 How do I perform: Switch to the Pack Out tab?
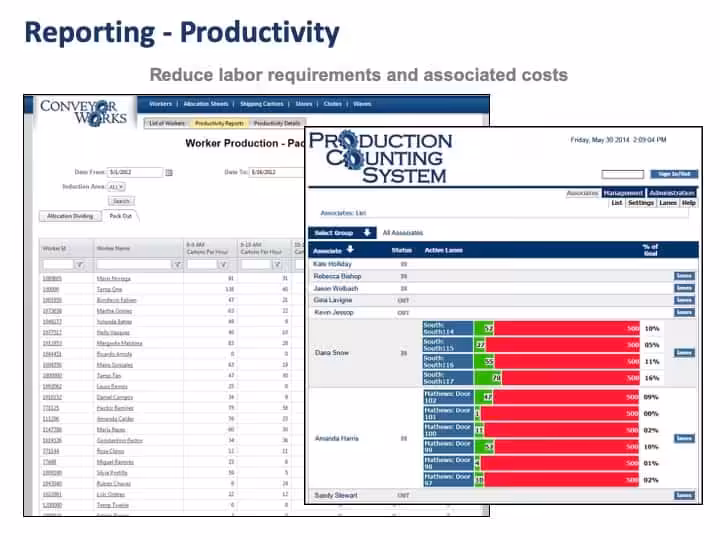pyautogui.click(x=120, y=216)
